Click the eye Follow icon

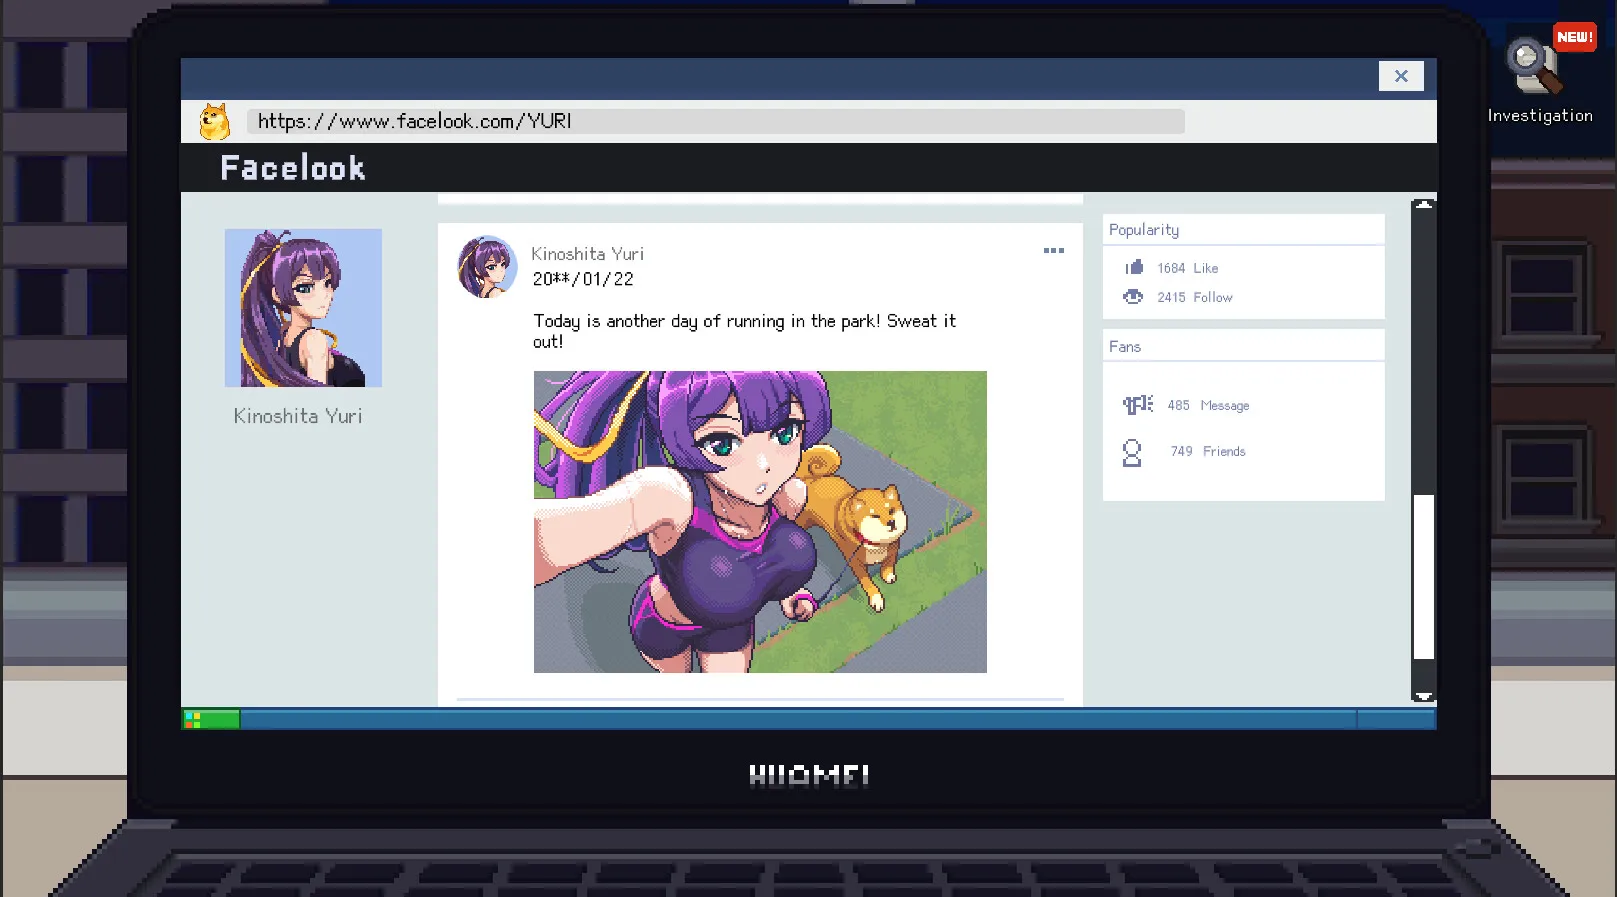click(1133, 297)
